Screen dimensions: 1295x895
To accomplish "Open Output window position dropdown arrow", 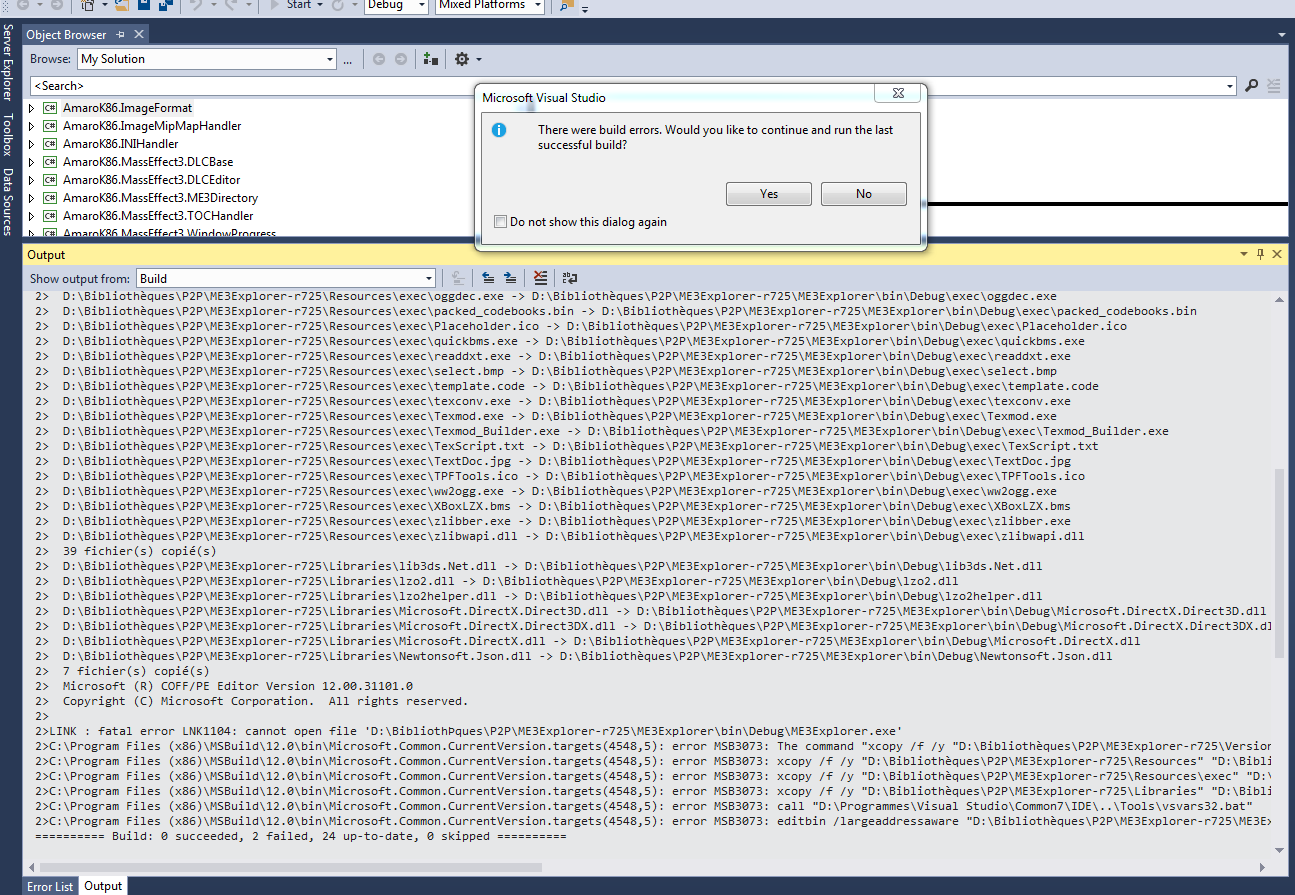I will coord(1244,255).
